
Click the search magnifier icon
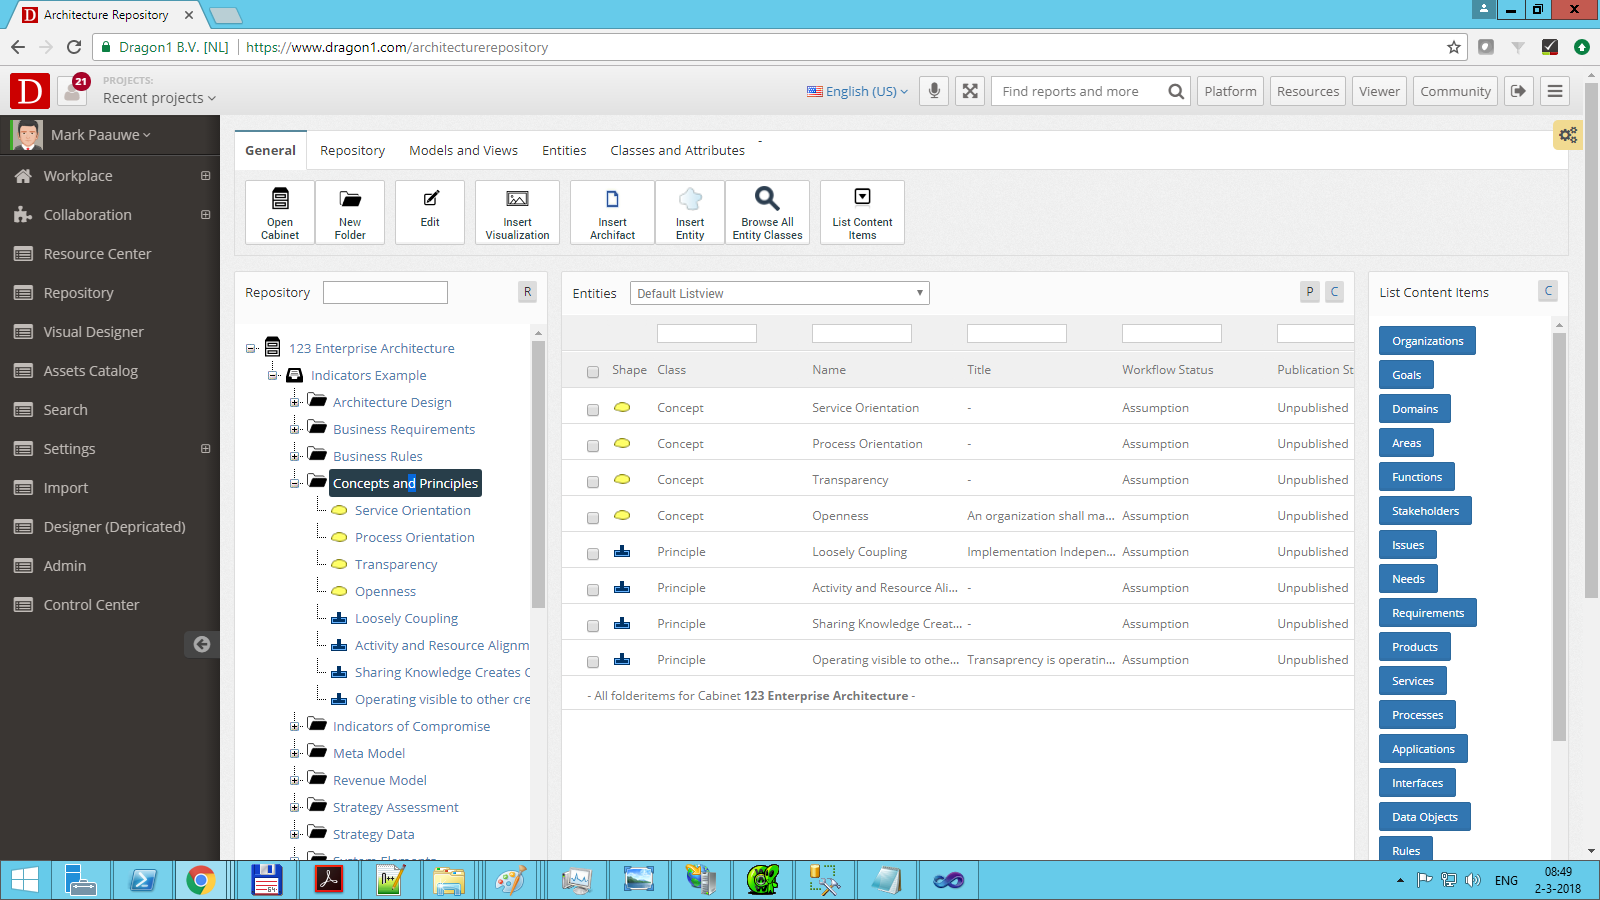(1176, 91)
